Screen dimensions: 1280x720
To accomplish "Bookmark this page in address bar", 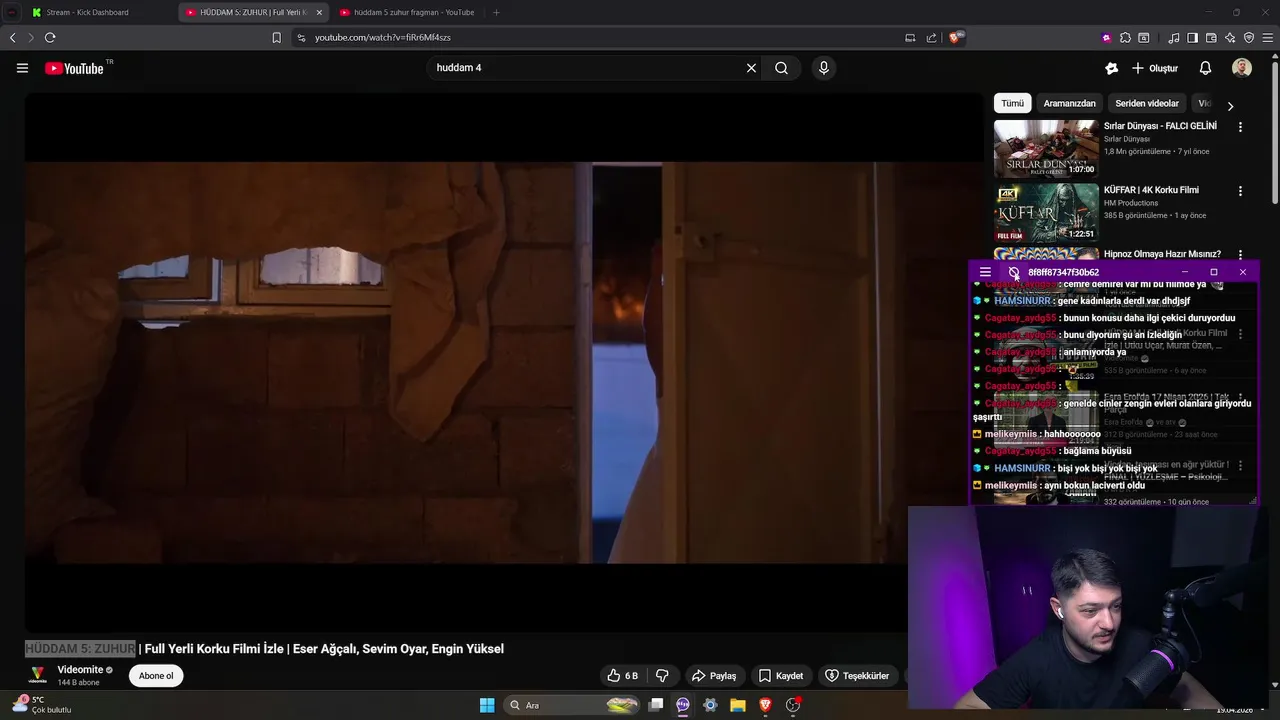I will click(277, 38).
